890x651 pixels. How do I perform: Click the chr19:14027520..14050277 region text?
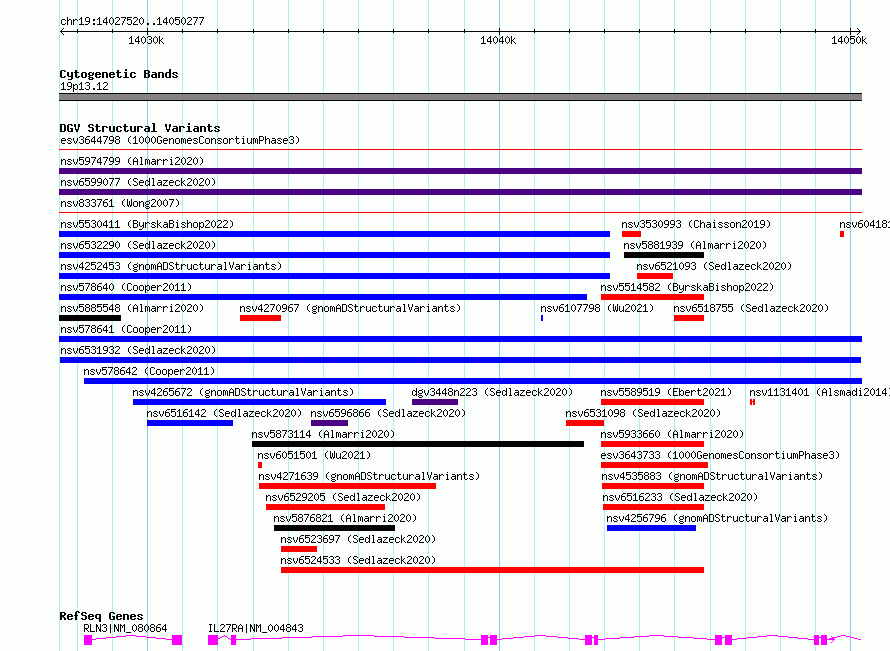(132, 22)
